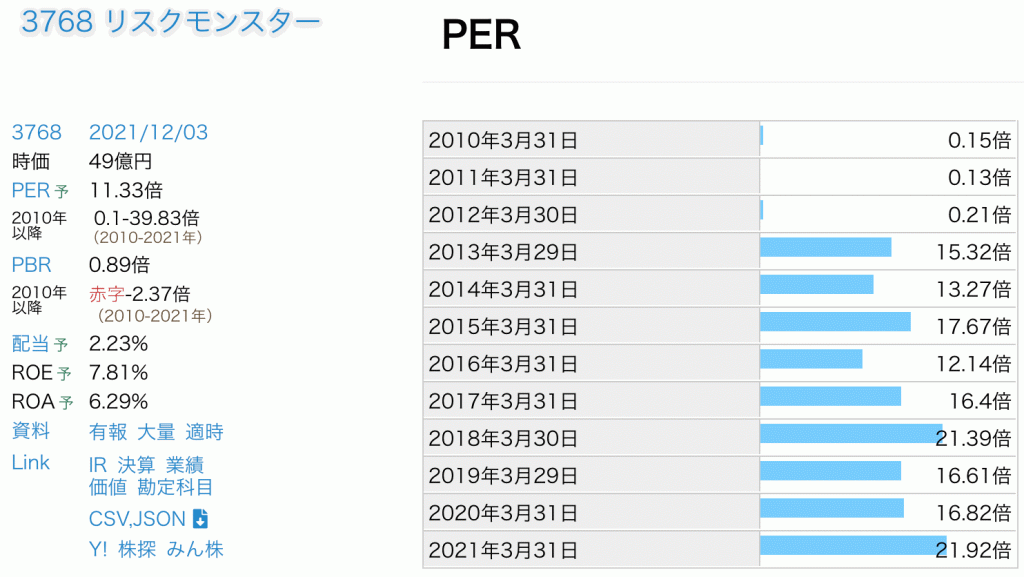Image resolution: width=1024 pixels, height=577 pixels.
Task: Open the 有報 documents link
Action: (x=108, y=432)
